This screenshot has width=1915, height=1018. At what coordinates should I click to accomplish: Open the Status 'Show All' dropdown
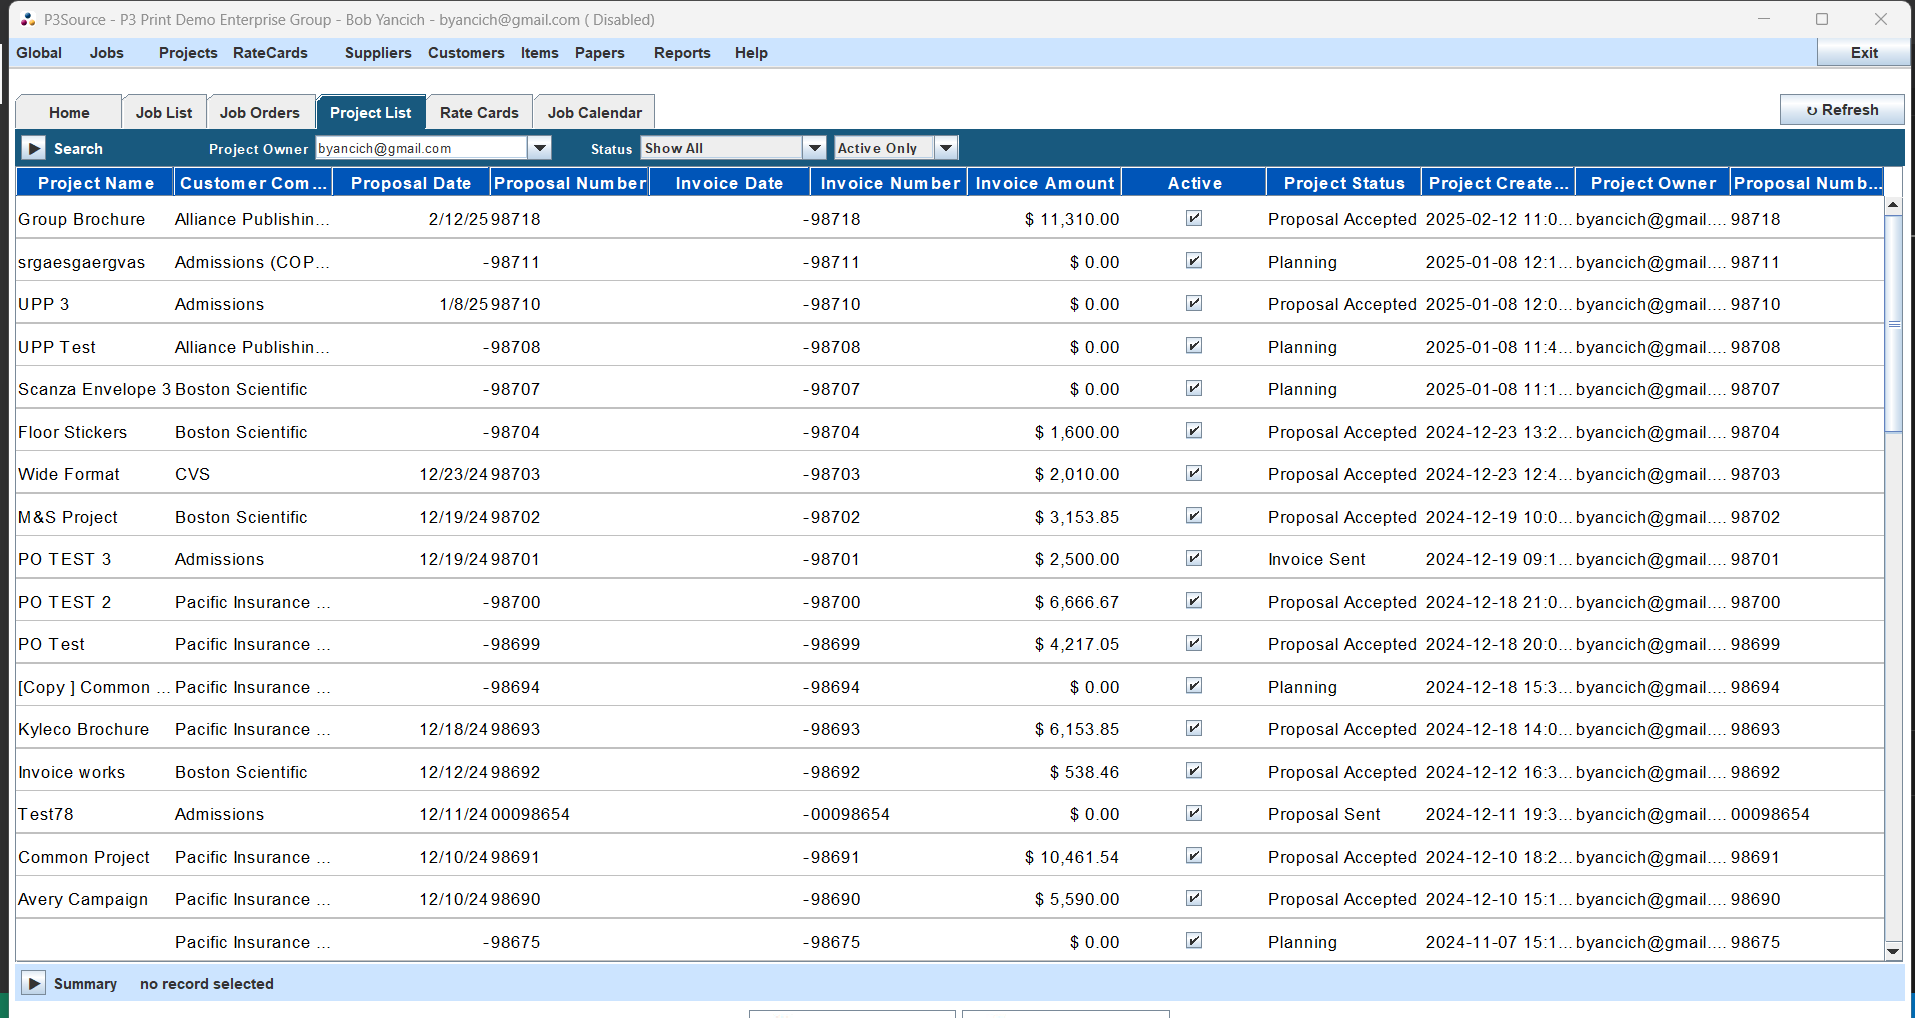point(814,147)
